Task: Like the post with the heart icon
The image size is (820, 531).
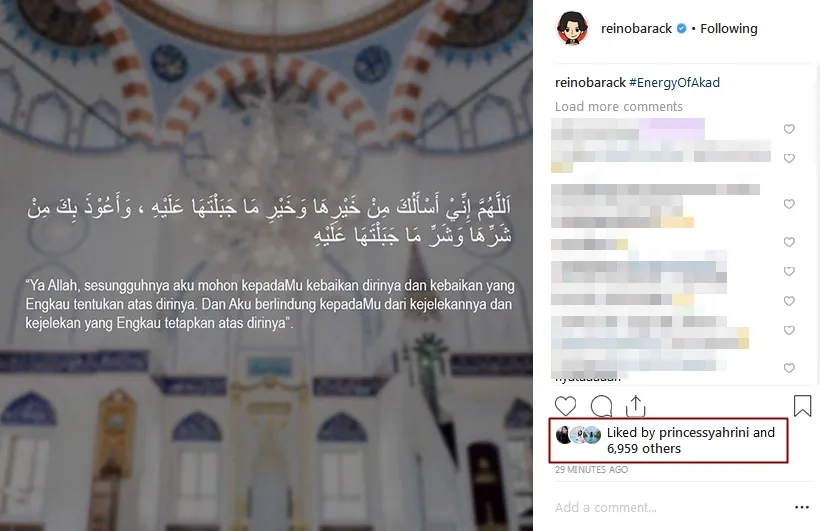Action: point(565,406)
